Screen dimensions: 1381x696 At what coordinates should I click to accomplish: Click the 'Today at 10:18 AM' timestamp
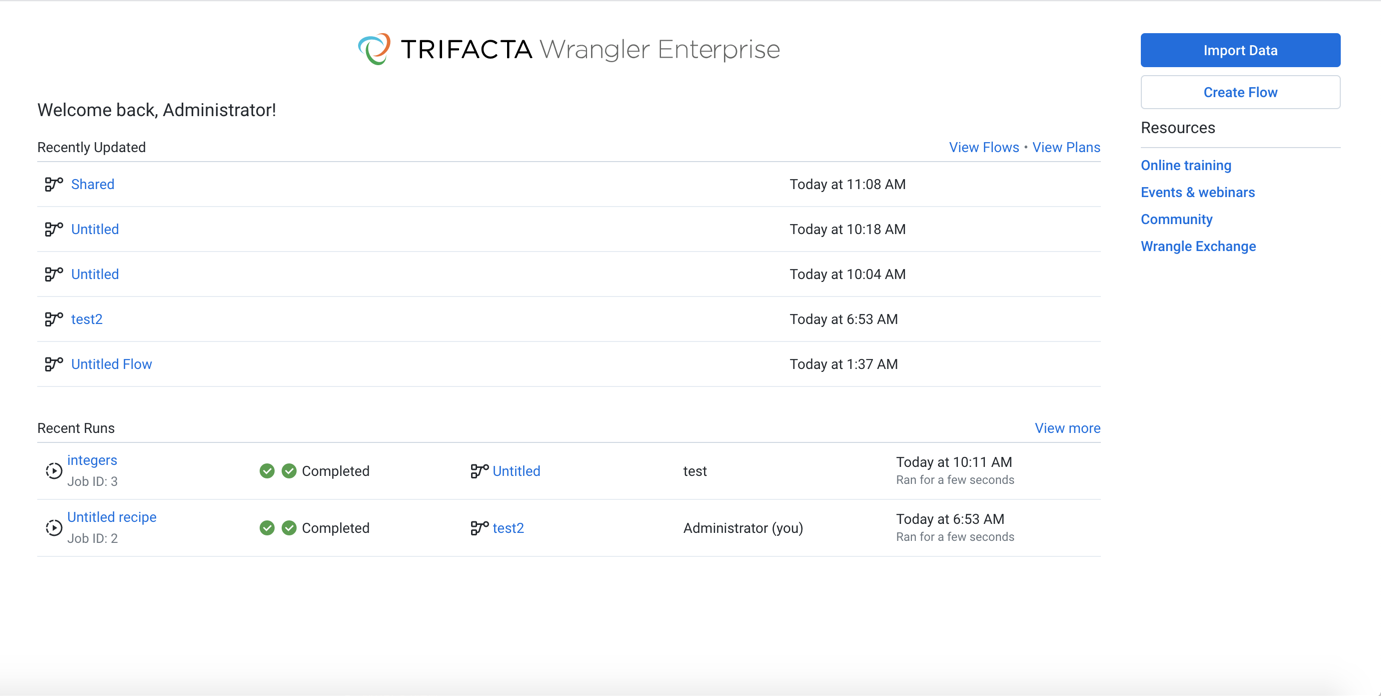click(x=848, y=229)
